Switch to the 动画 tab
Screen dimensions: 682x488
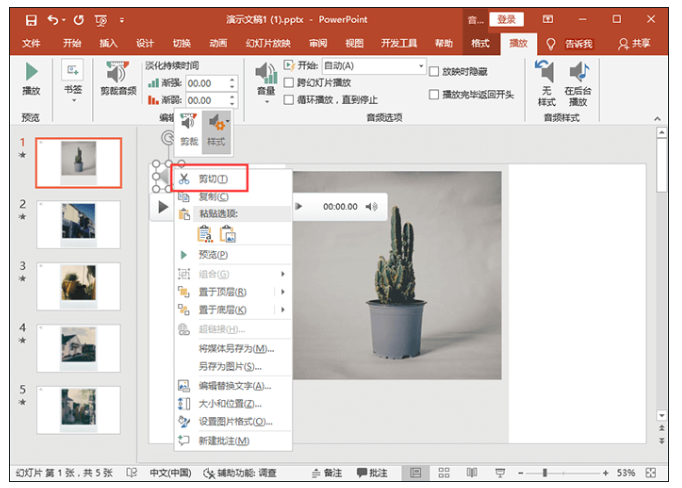pos(218,43)
